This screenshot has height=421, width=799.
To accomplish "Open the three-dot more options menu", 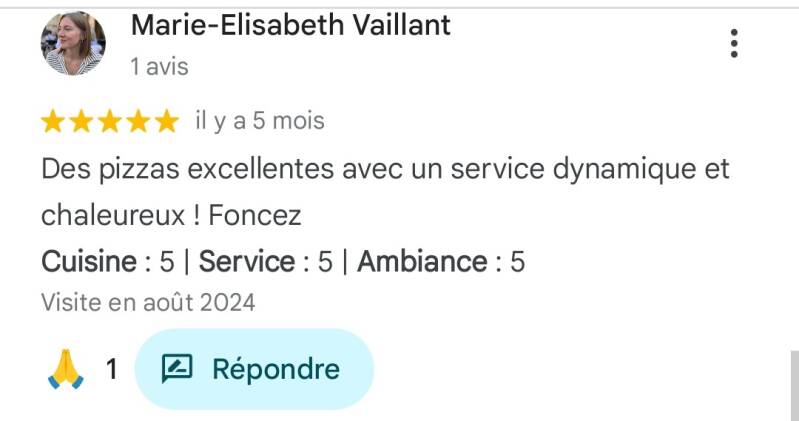I will click(x=734, y=43).
